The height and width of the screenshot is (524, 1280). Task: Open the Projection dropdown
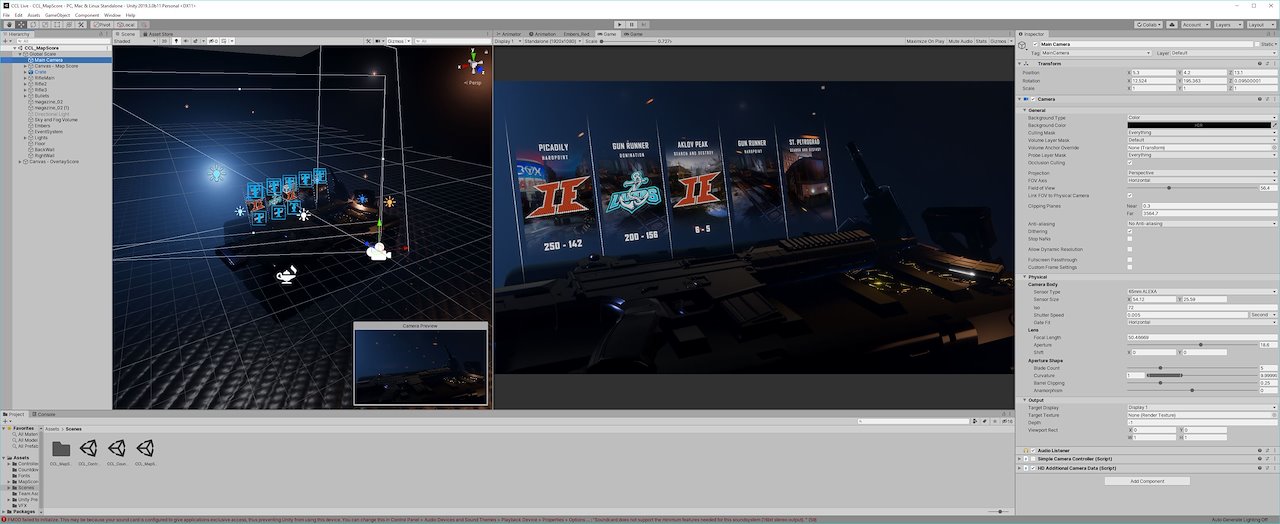1202,173
